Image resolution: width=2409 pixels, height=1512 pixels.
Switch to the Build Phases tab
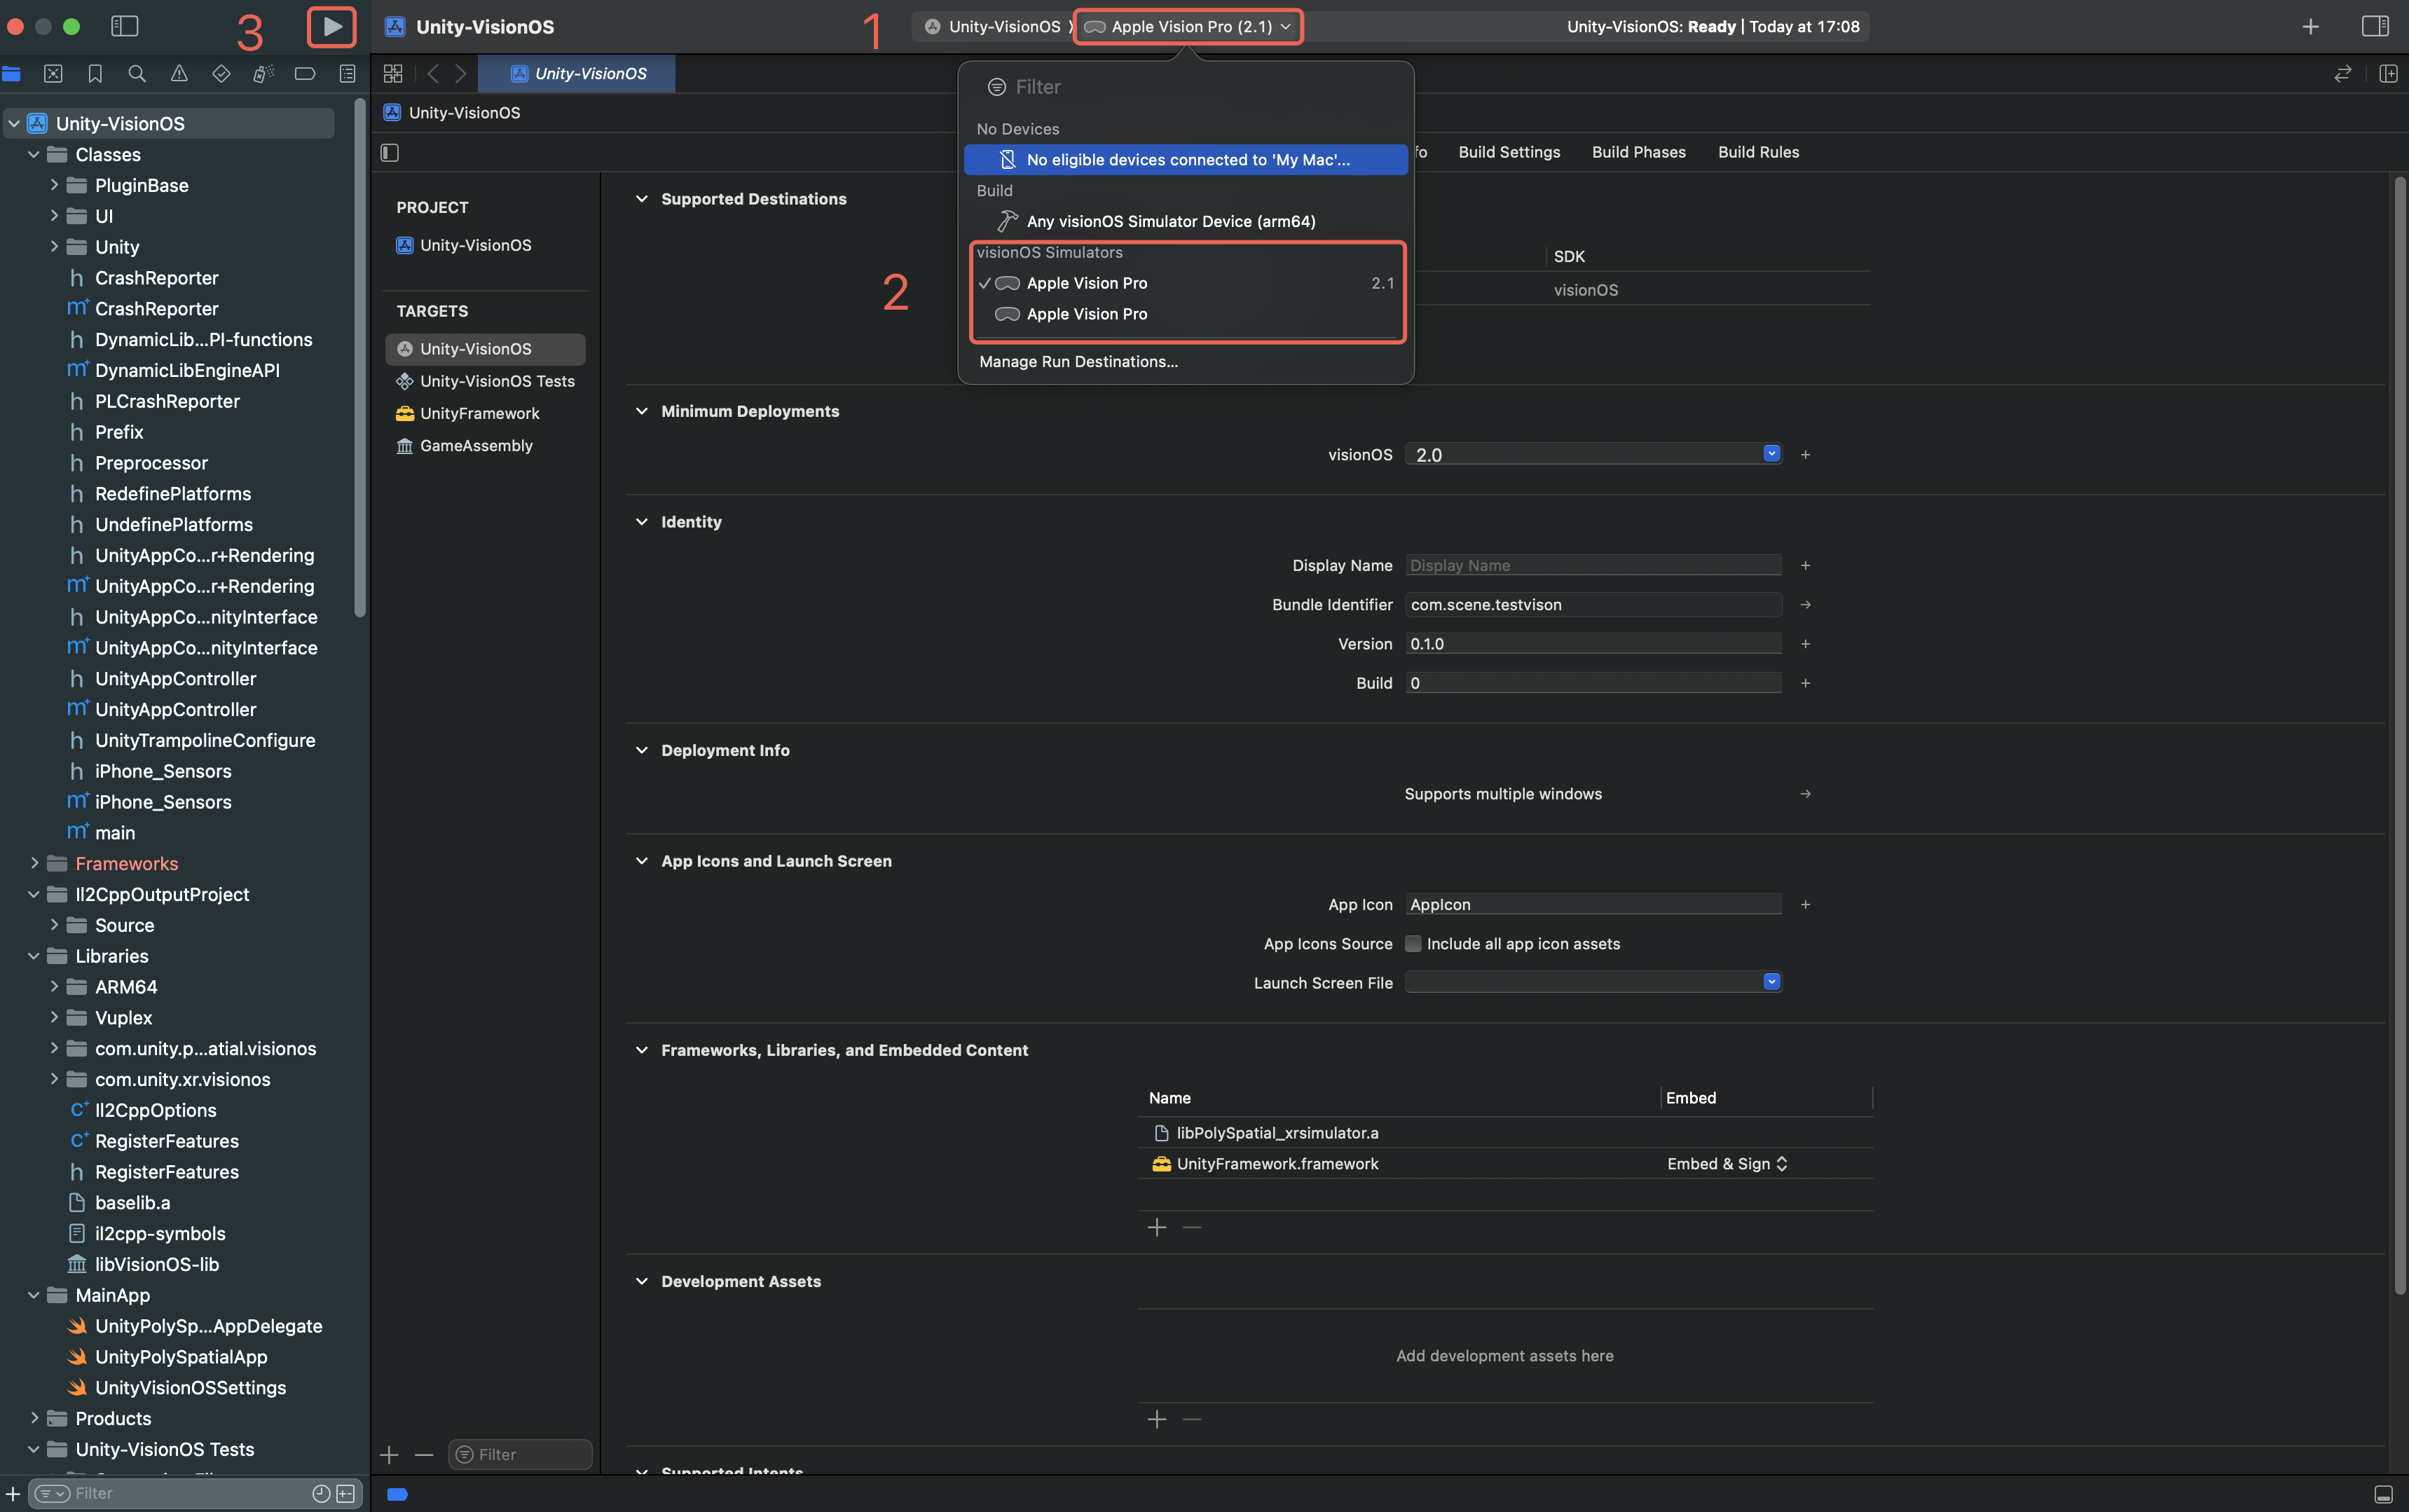(1638, 151)
